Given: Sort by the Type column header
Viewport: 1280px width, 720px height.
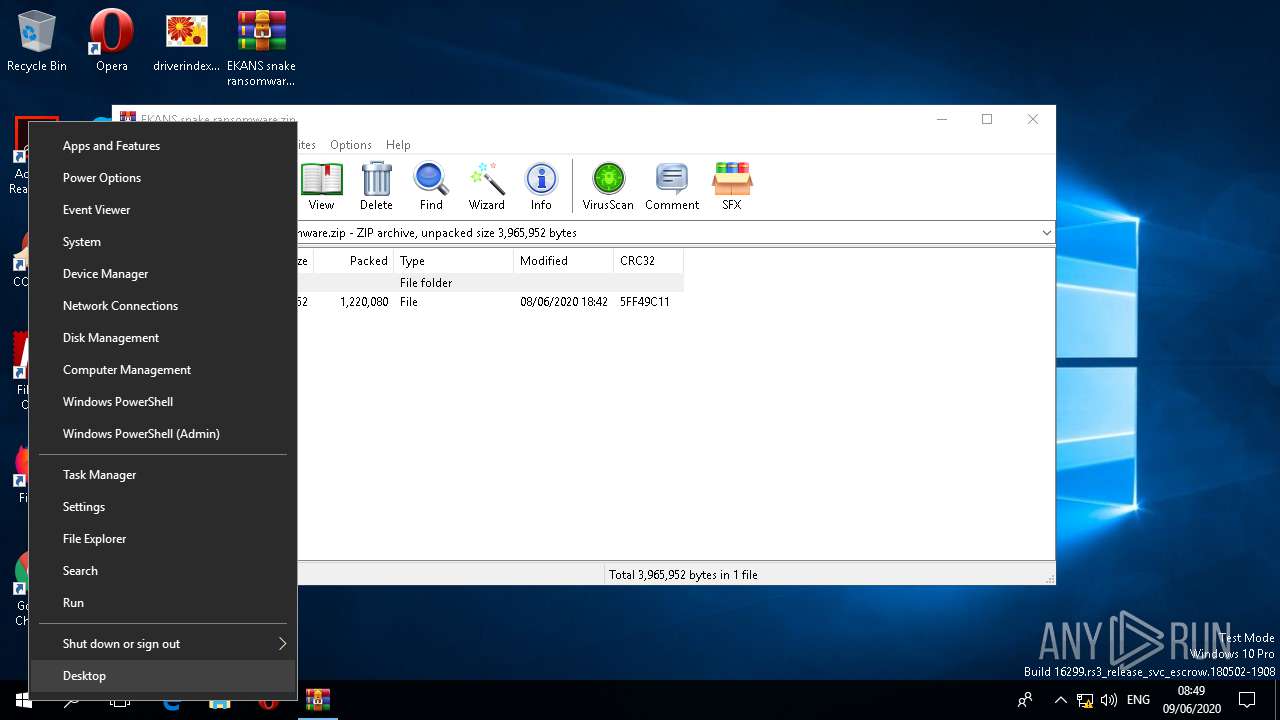Looking at the screenshot, I should (453, 261).
